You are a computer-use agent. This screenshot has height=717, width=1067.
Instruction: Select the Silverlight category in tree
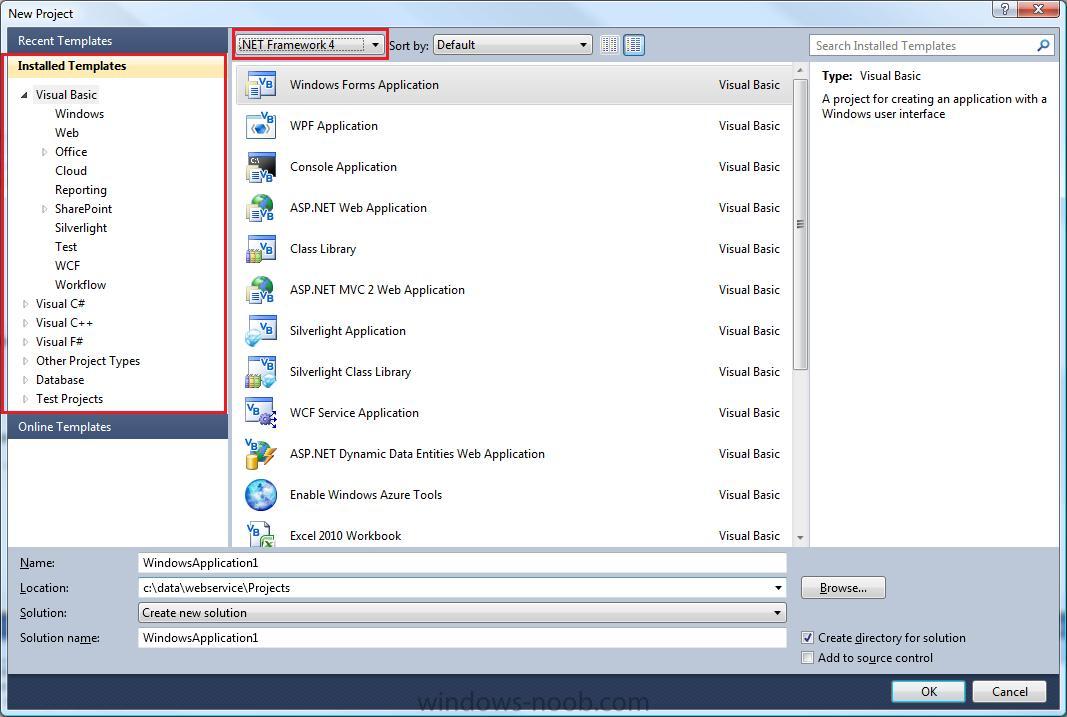click(x=81, y=228)
